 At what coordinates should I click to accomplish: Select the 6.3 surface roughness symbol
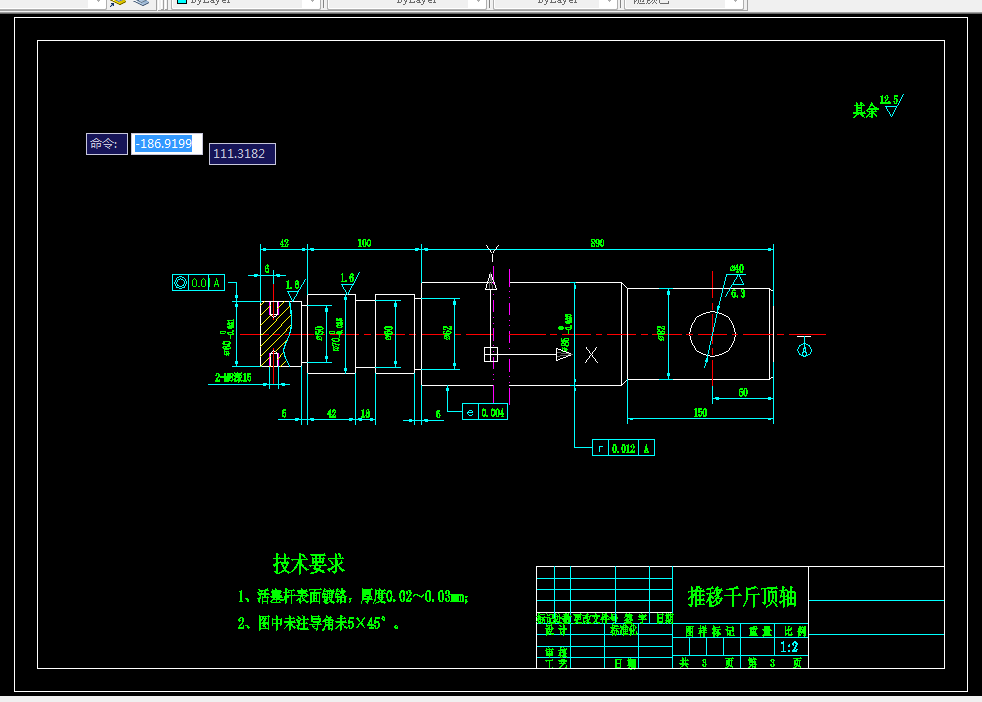pos(736,287)
